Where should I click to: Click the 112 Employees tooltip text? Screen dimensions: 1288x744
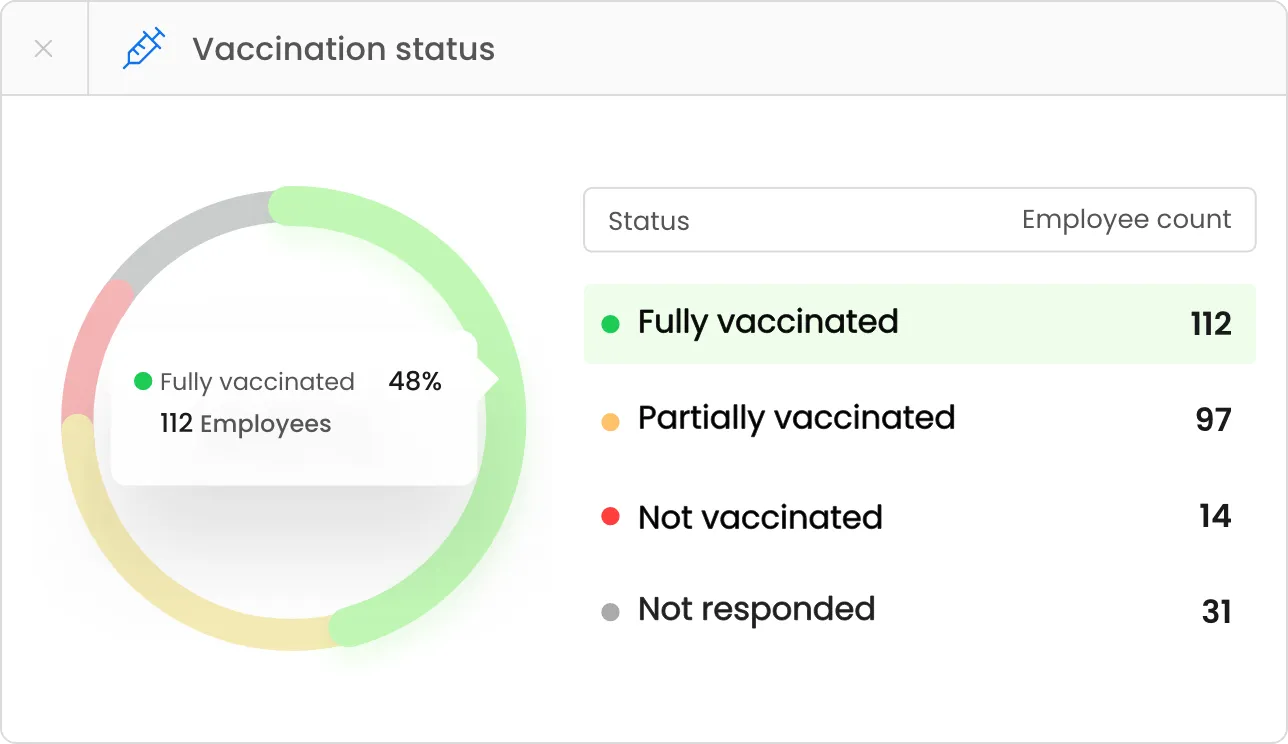pyautogui.click(x=245, y=424)
